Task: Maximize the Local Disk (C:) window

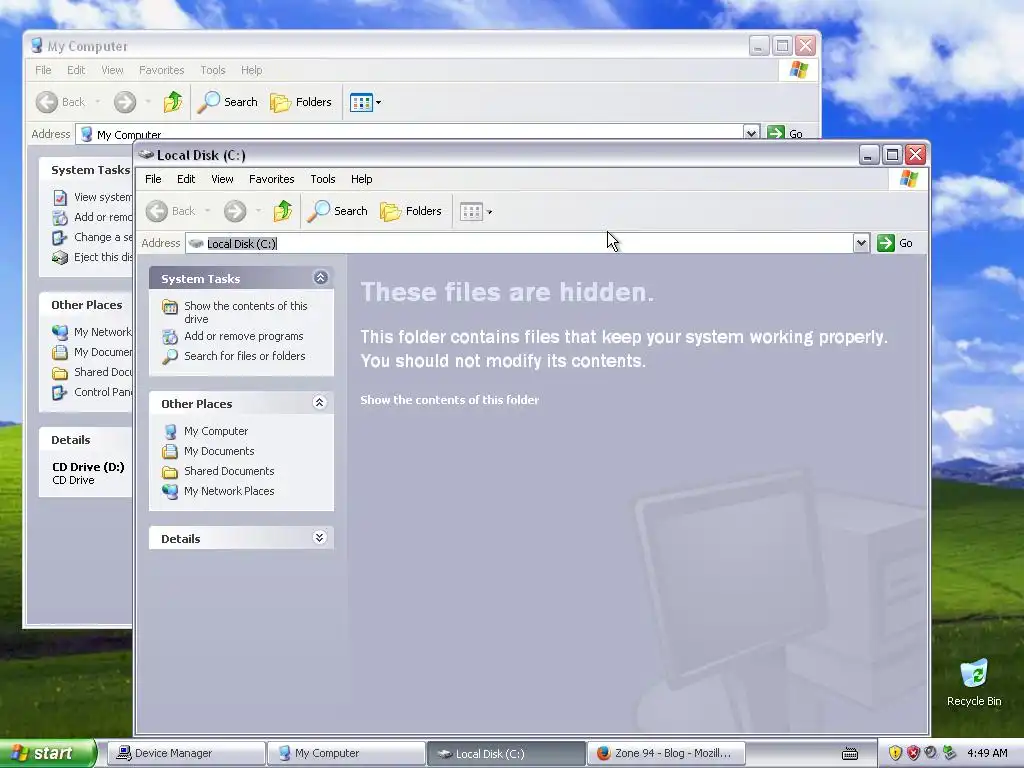Action: click(891, 155)
